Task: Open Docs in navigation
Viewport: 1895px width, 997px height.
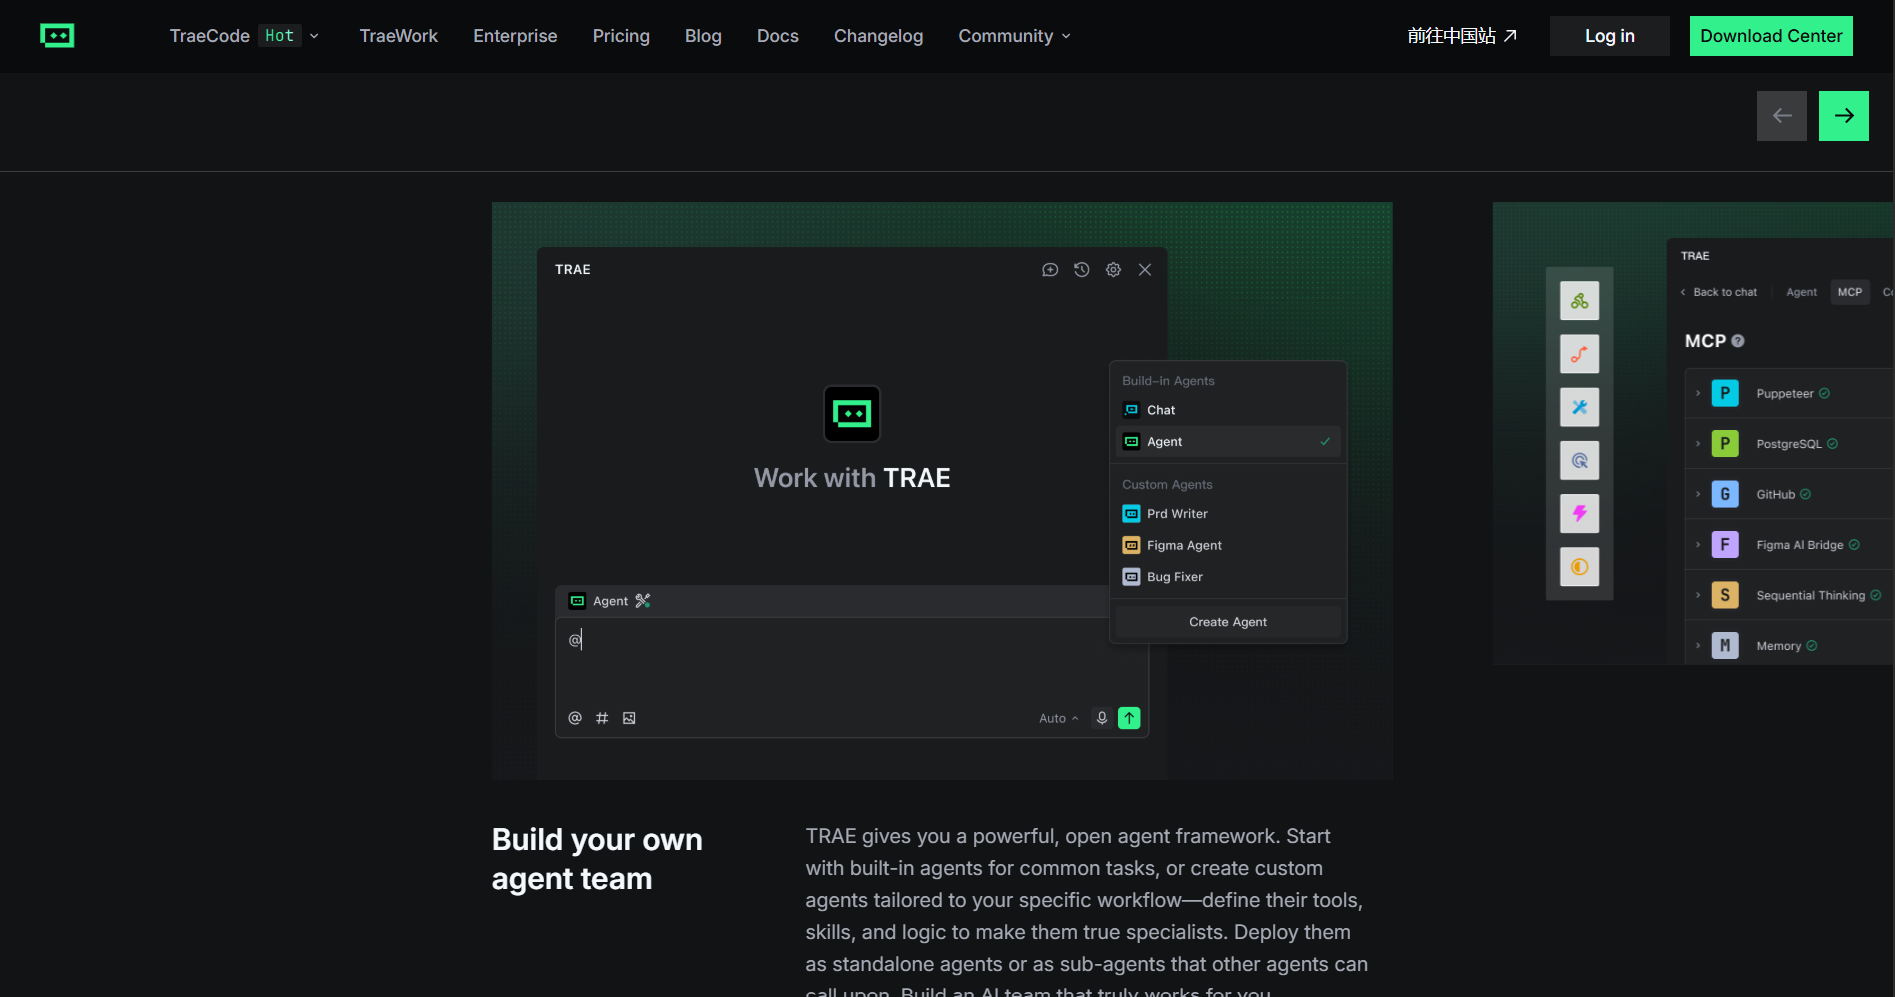Action: click(x=777, y=36)
